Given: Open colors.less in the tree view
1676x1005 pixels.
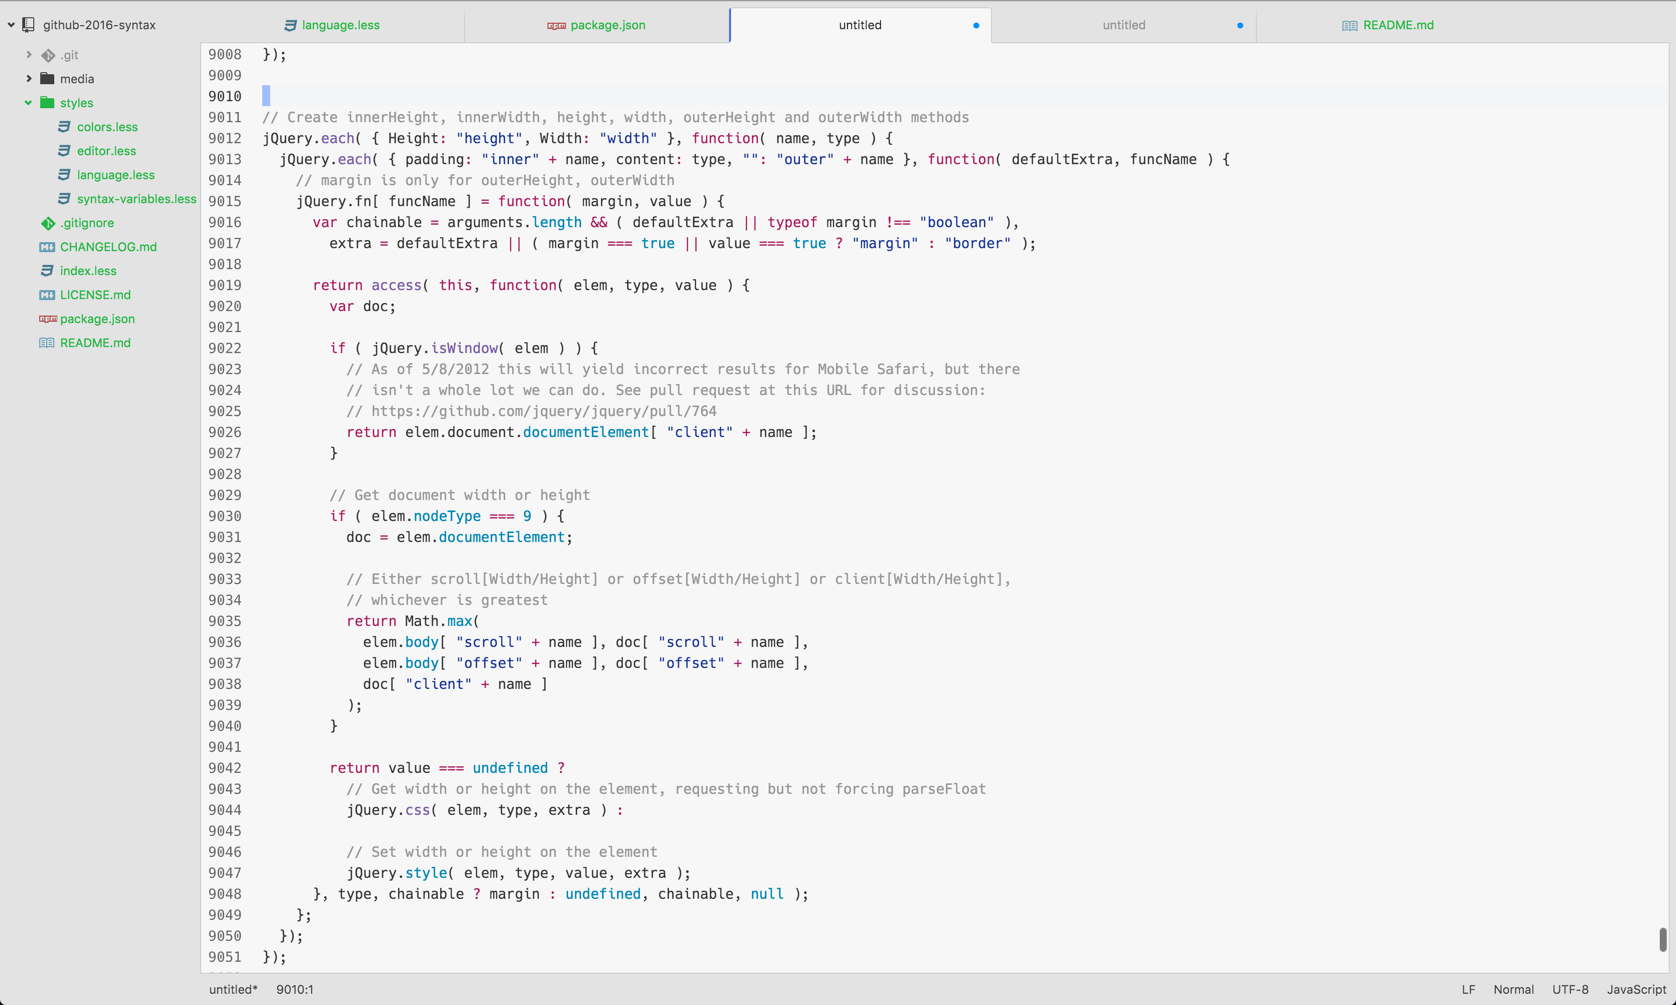Looking at the screenshot, I should [107, 127].
